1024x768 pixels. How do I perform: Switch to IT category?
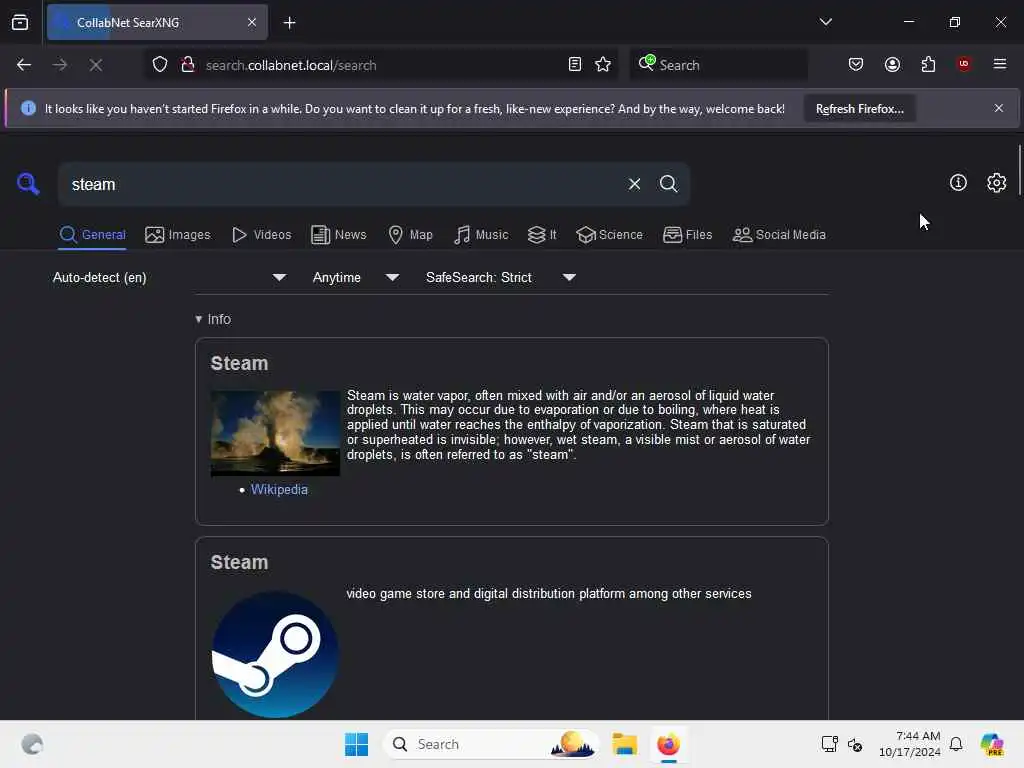tap(542, 234)
